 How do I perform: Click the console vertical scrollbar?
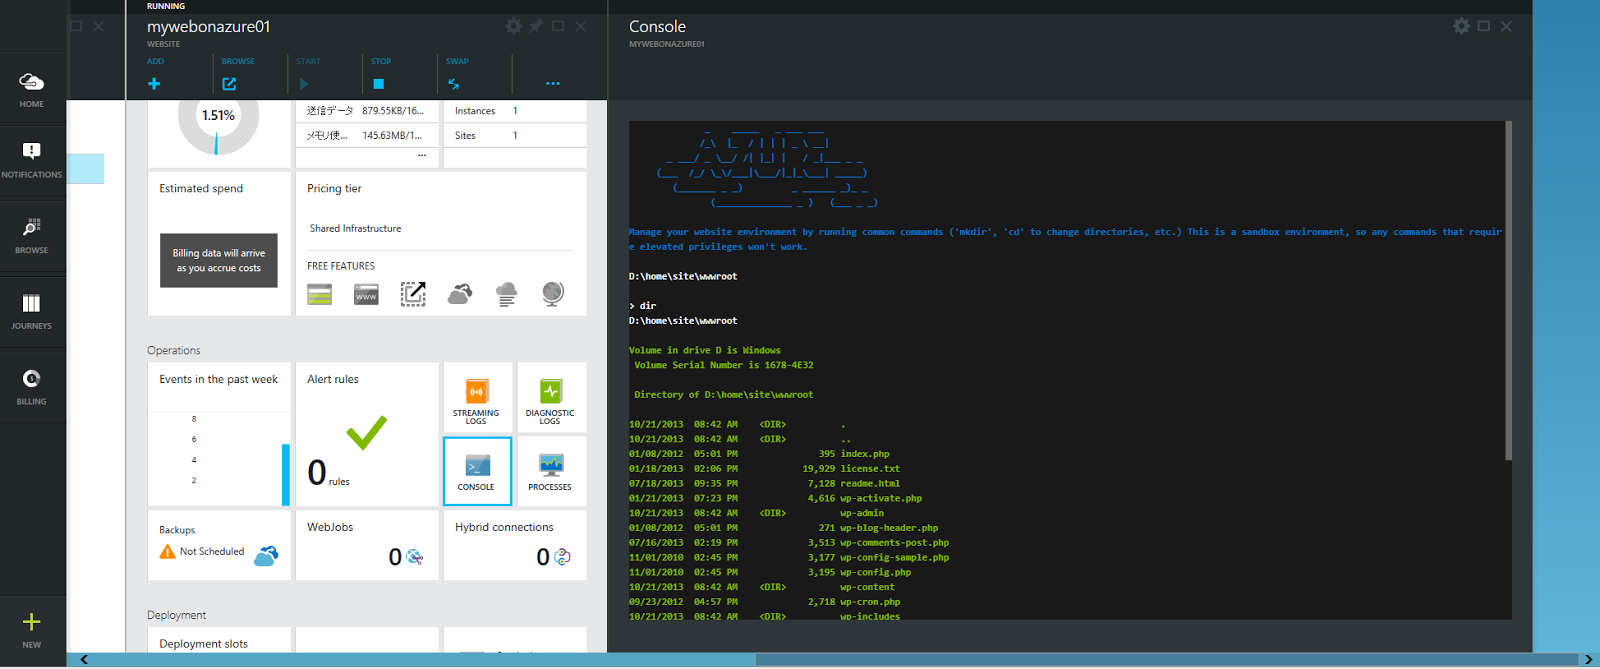(x=1508, y=290)
